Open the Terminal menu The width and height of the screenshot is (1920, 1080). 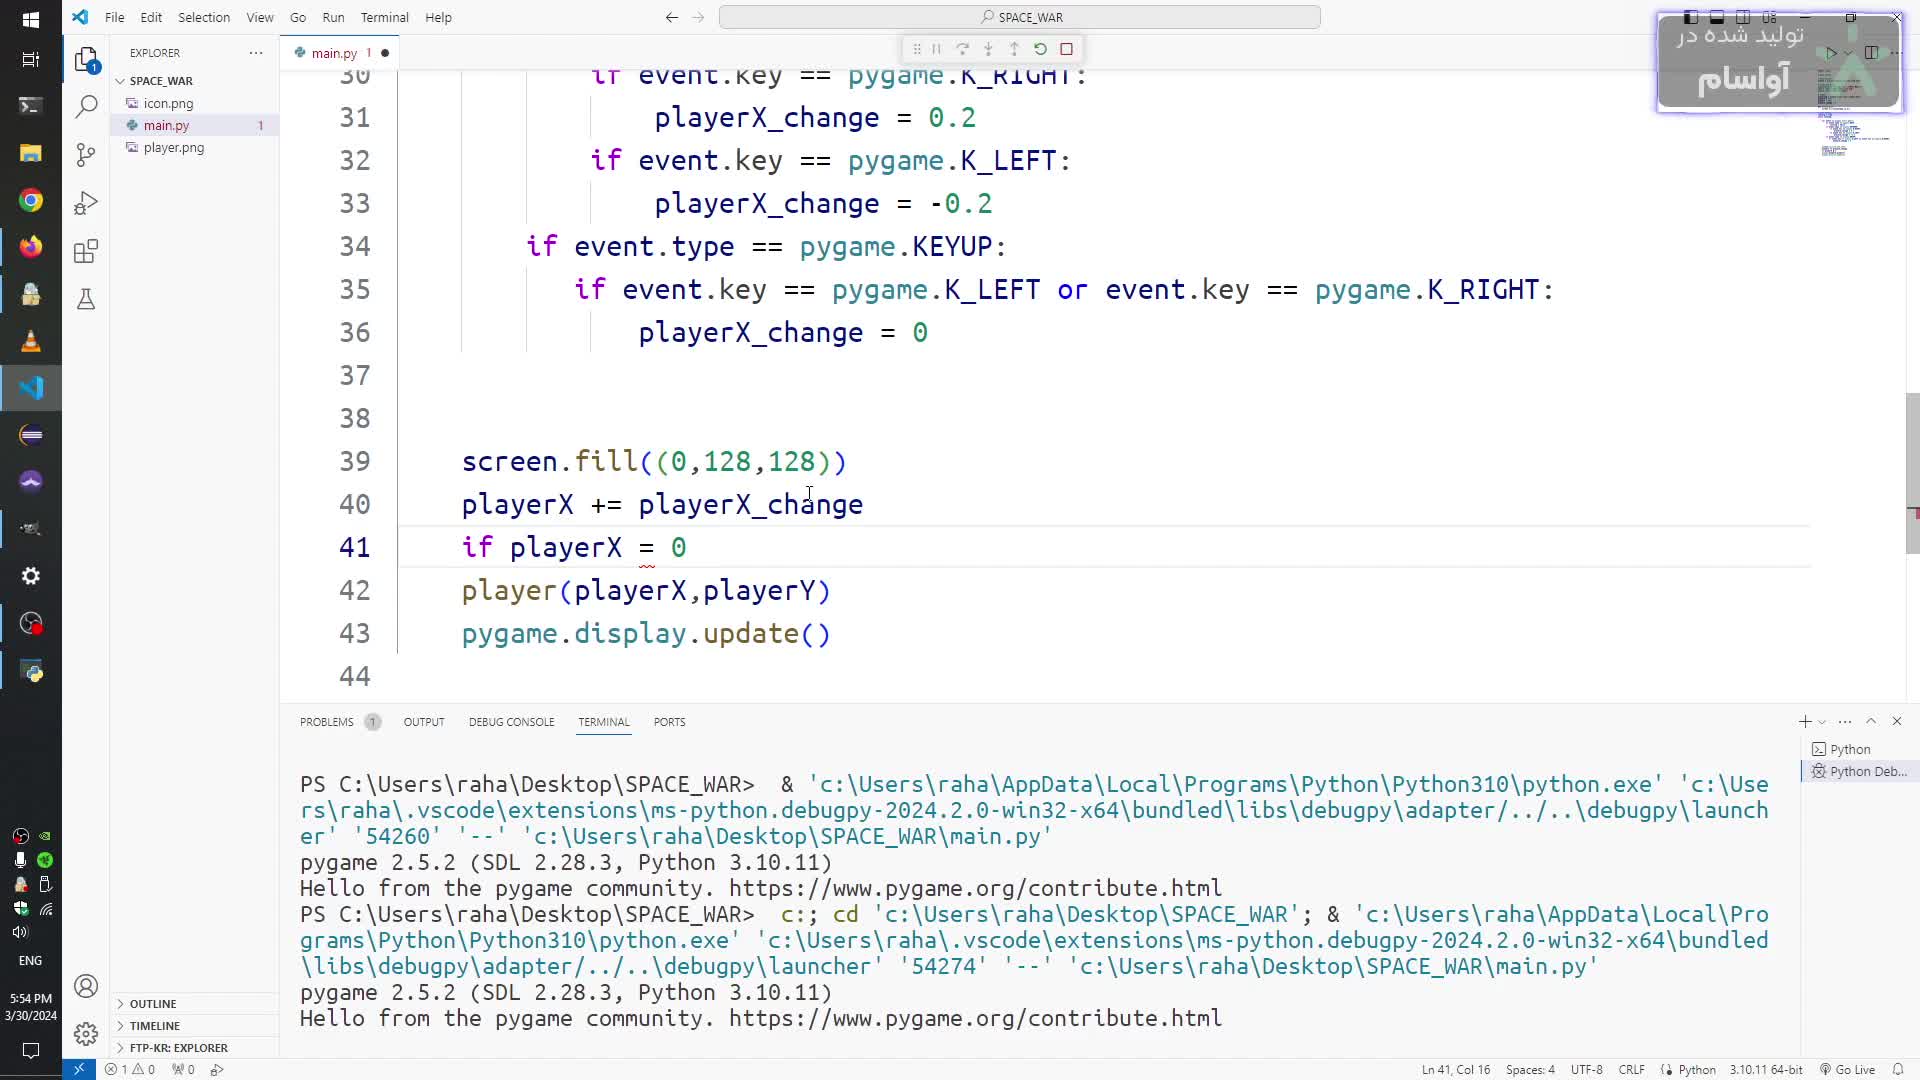[x=384, y=17]
